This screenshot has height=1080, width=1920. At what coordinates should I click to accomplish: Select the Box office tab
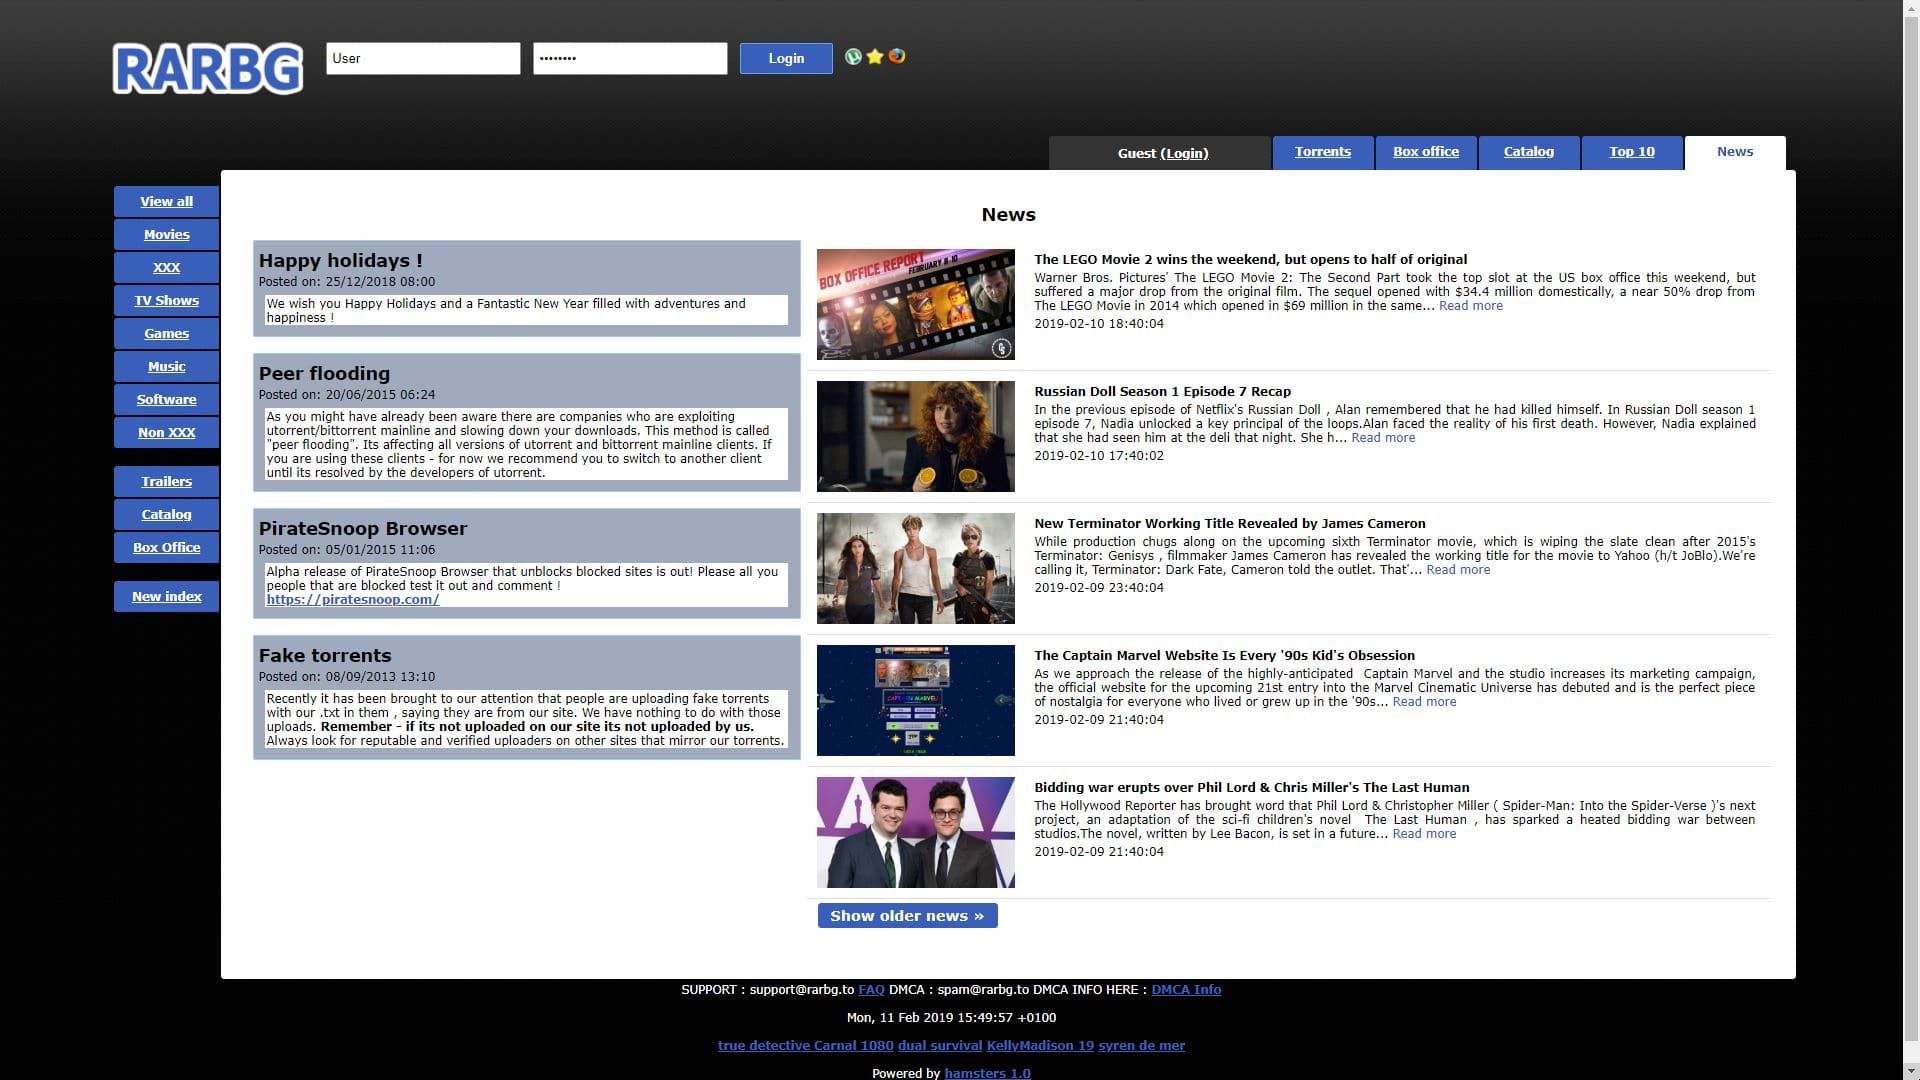click(1425, 152)
